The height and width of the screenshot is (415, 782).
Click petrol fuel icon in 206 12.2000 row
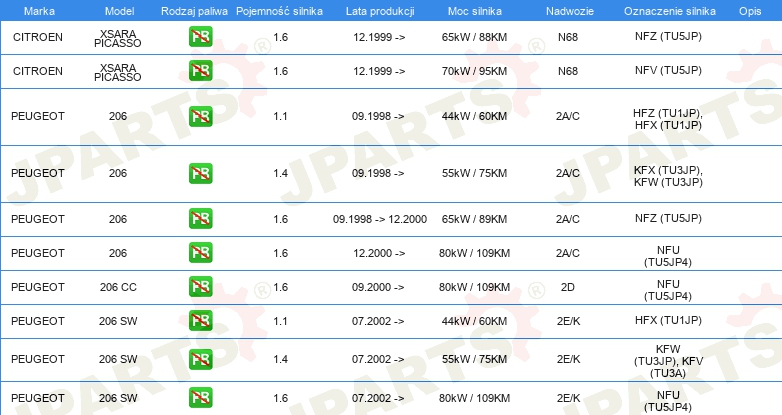pyautogui.click(x=200, y=252)
